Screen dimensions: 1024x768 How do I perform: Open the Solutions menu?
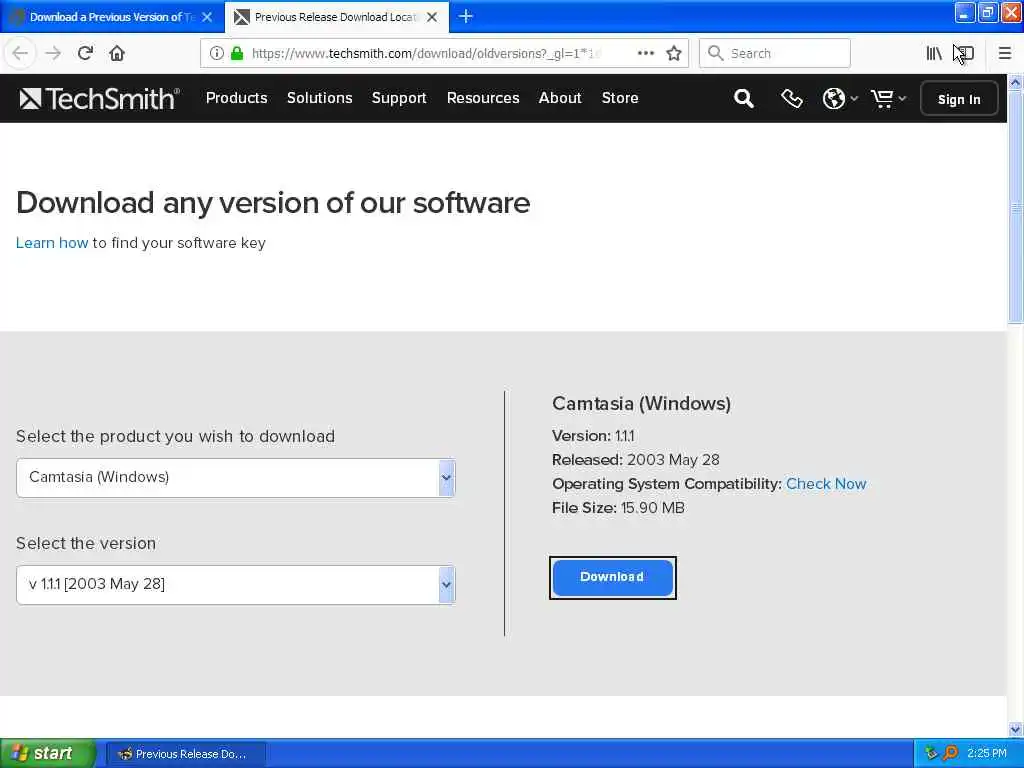(x=319, y=98)
